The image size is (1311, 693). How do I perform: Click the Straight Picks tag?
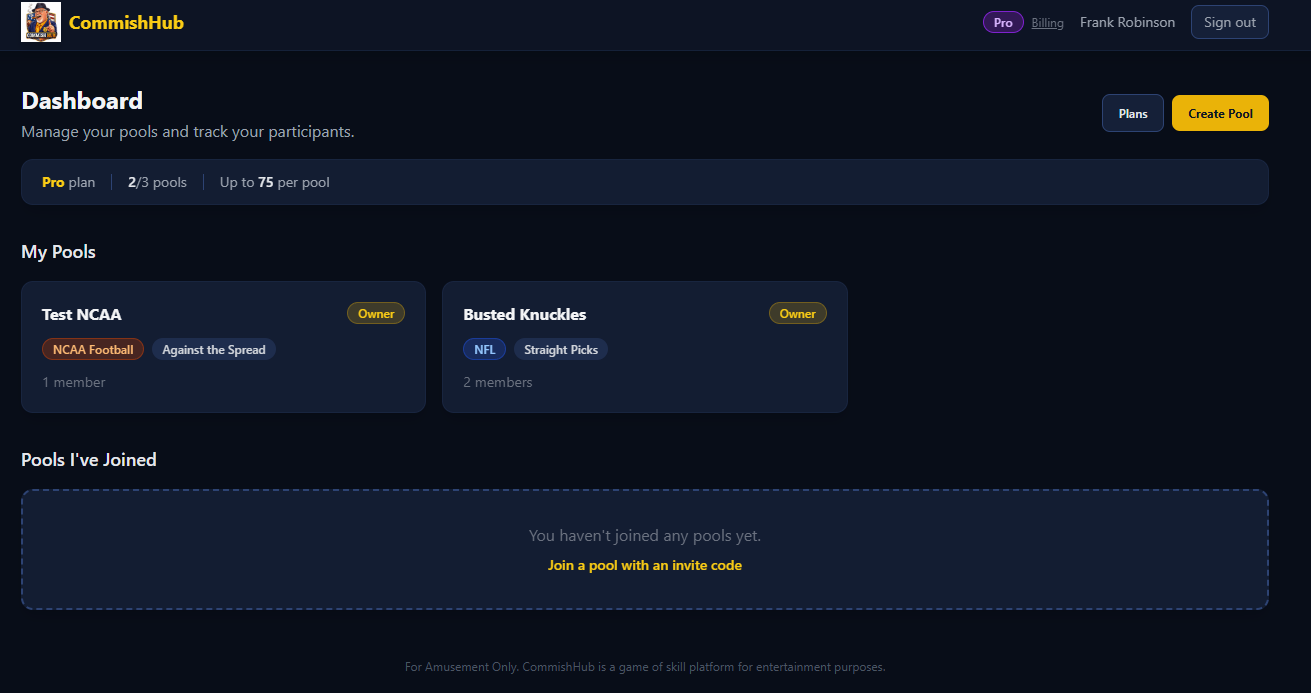tap(561, 349)
